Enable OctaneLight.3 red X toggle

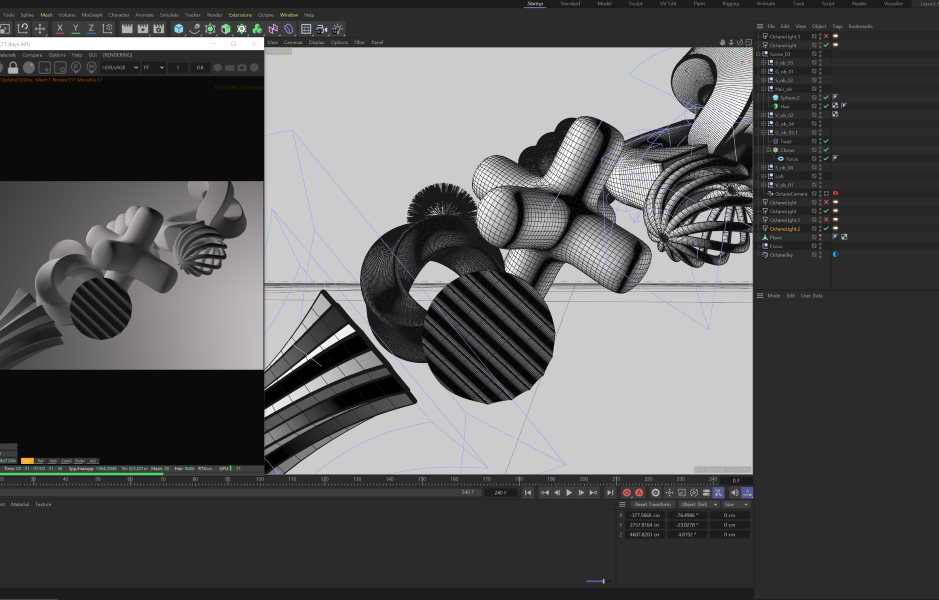coord(826,37)
